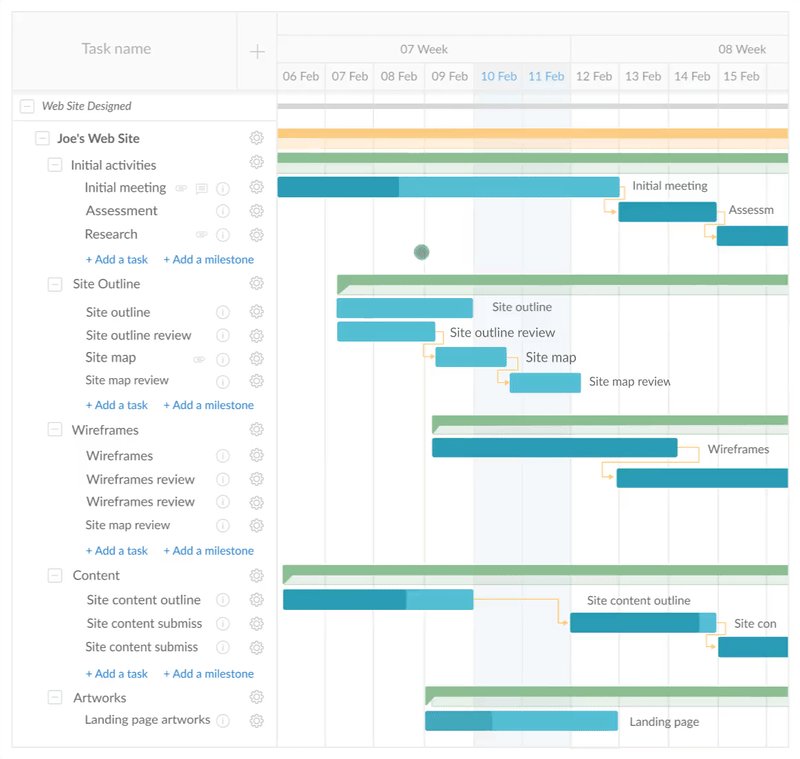Open settings gear for Site Outline group
Screen dimensions: 800x759
(257, 283)
